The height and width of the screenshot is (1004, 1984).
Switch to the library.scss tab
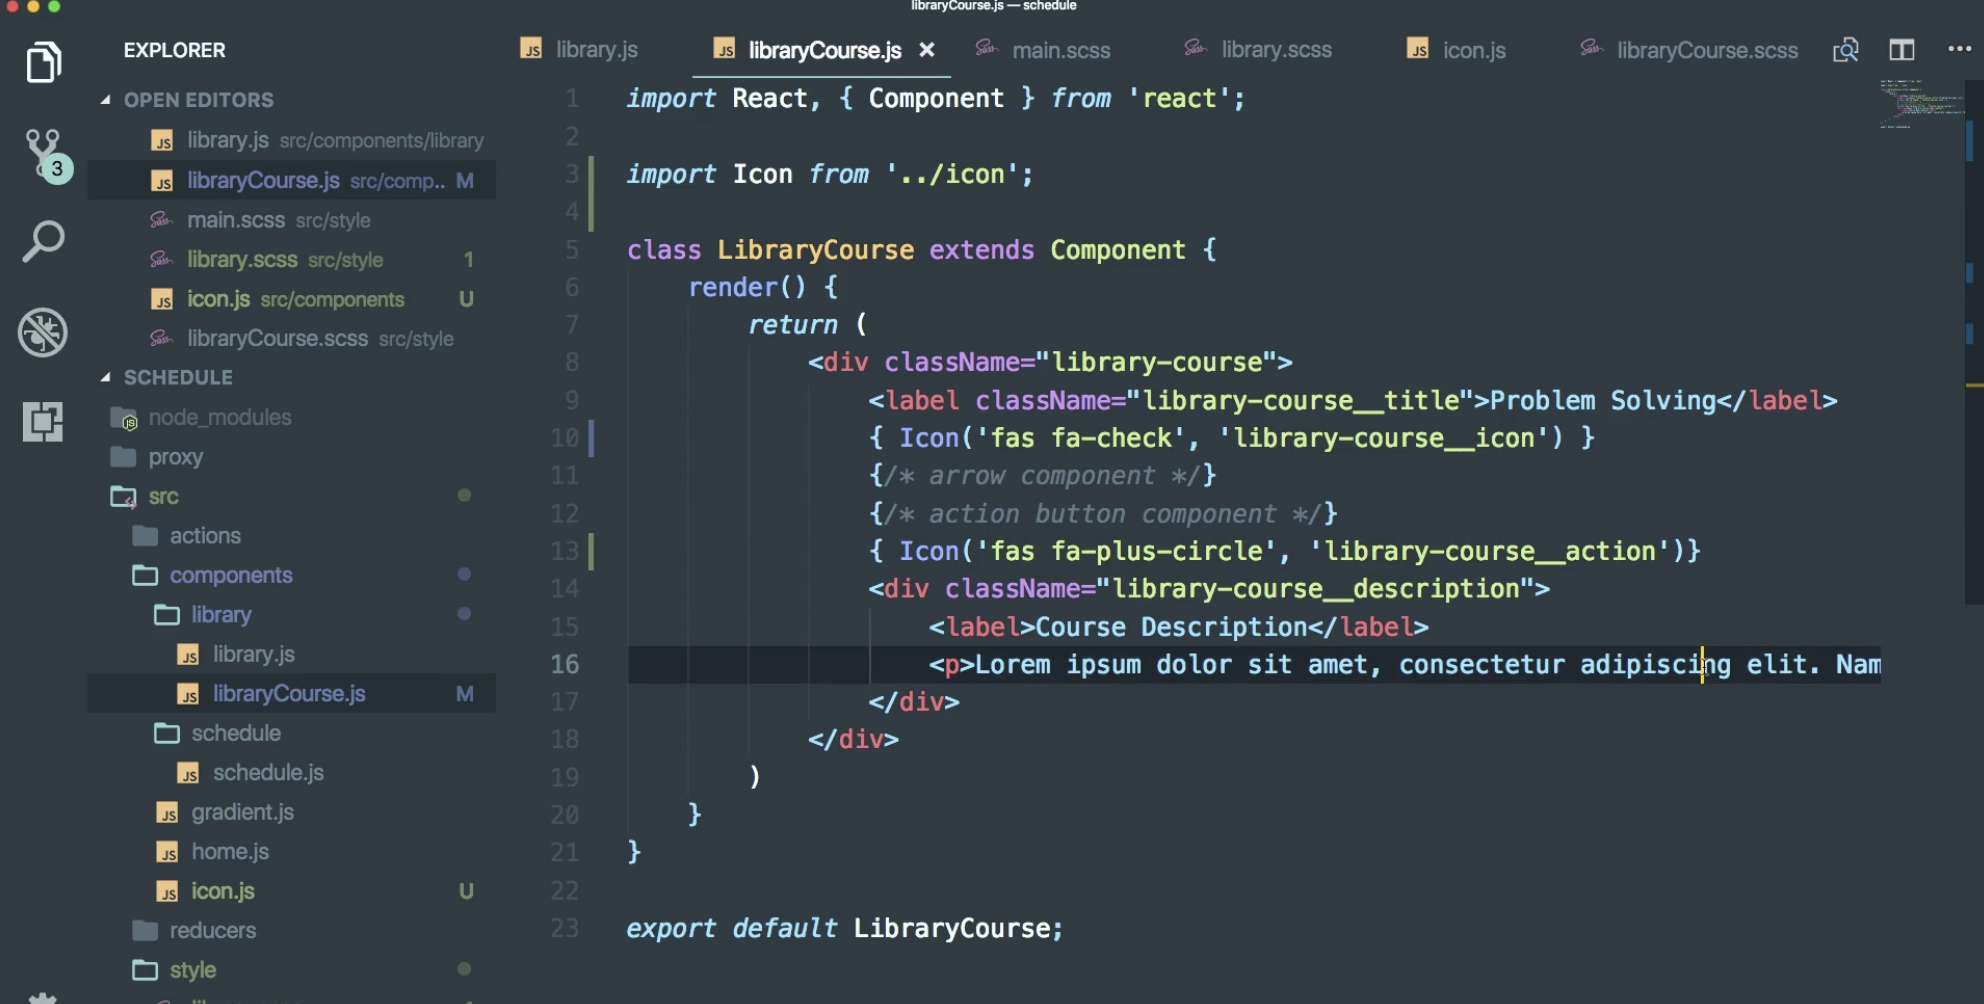coord(1258,50)
